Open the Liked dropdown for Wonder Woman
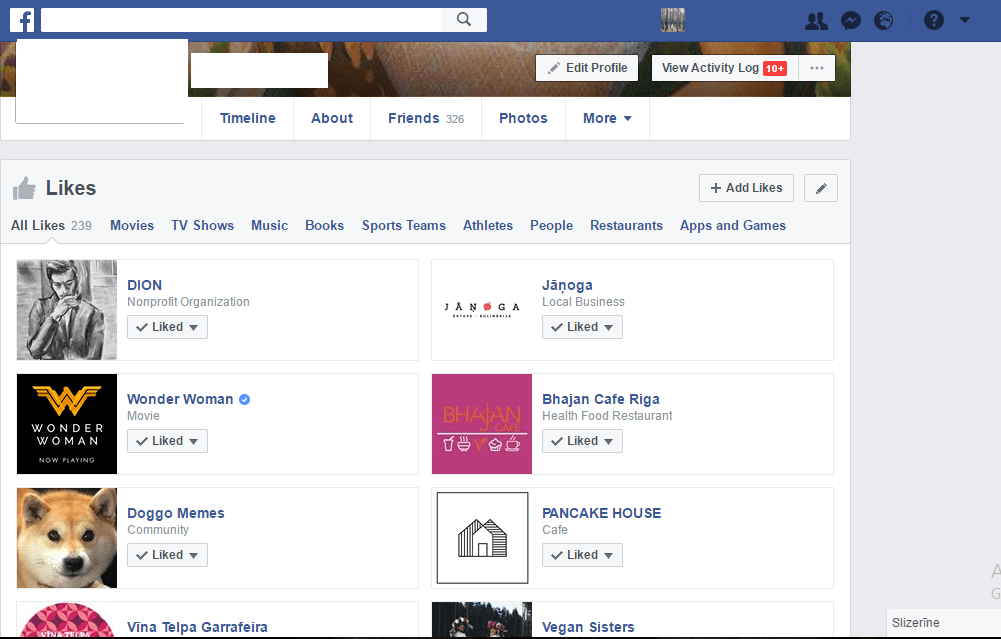This screenshot has height=639, width=1001. pyautogui.click(x=167, y=441)
